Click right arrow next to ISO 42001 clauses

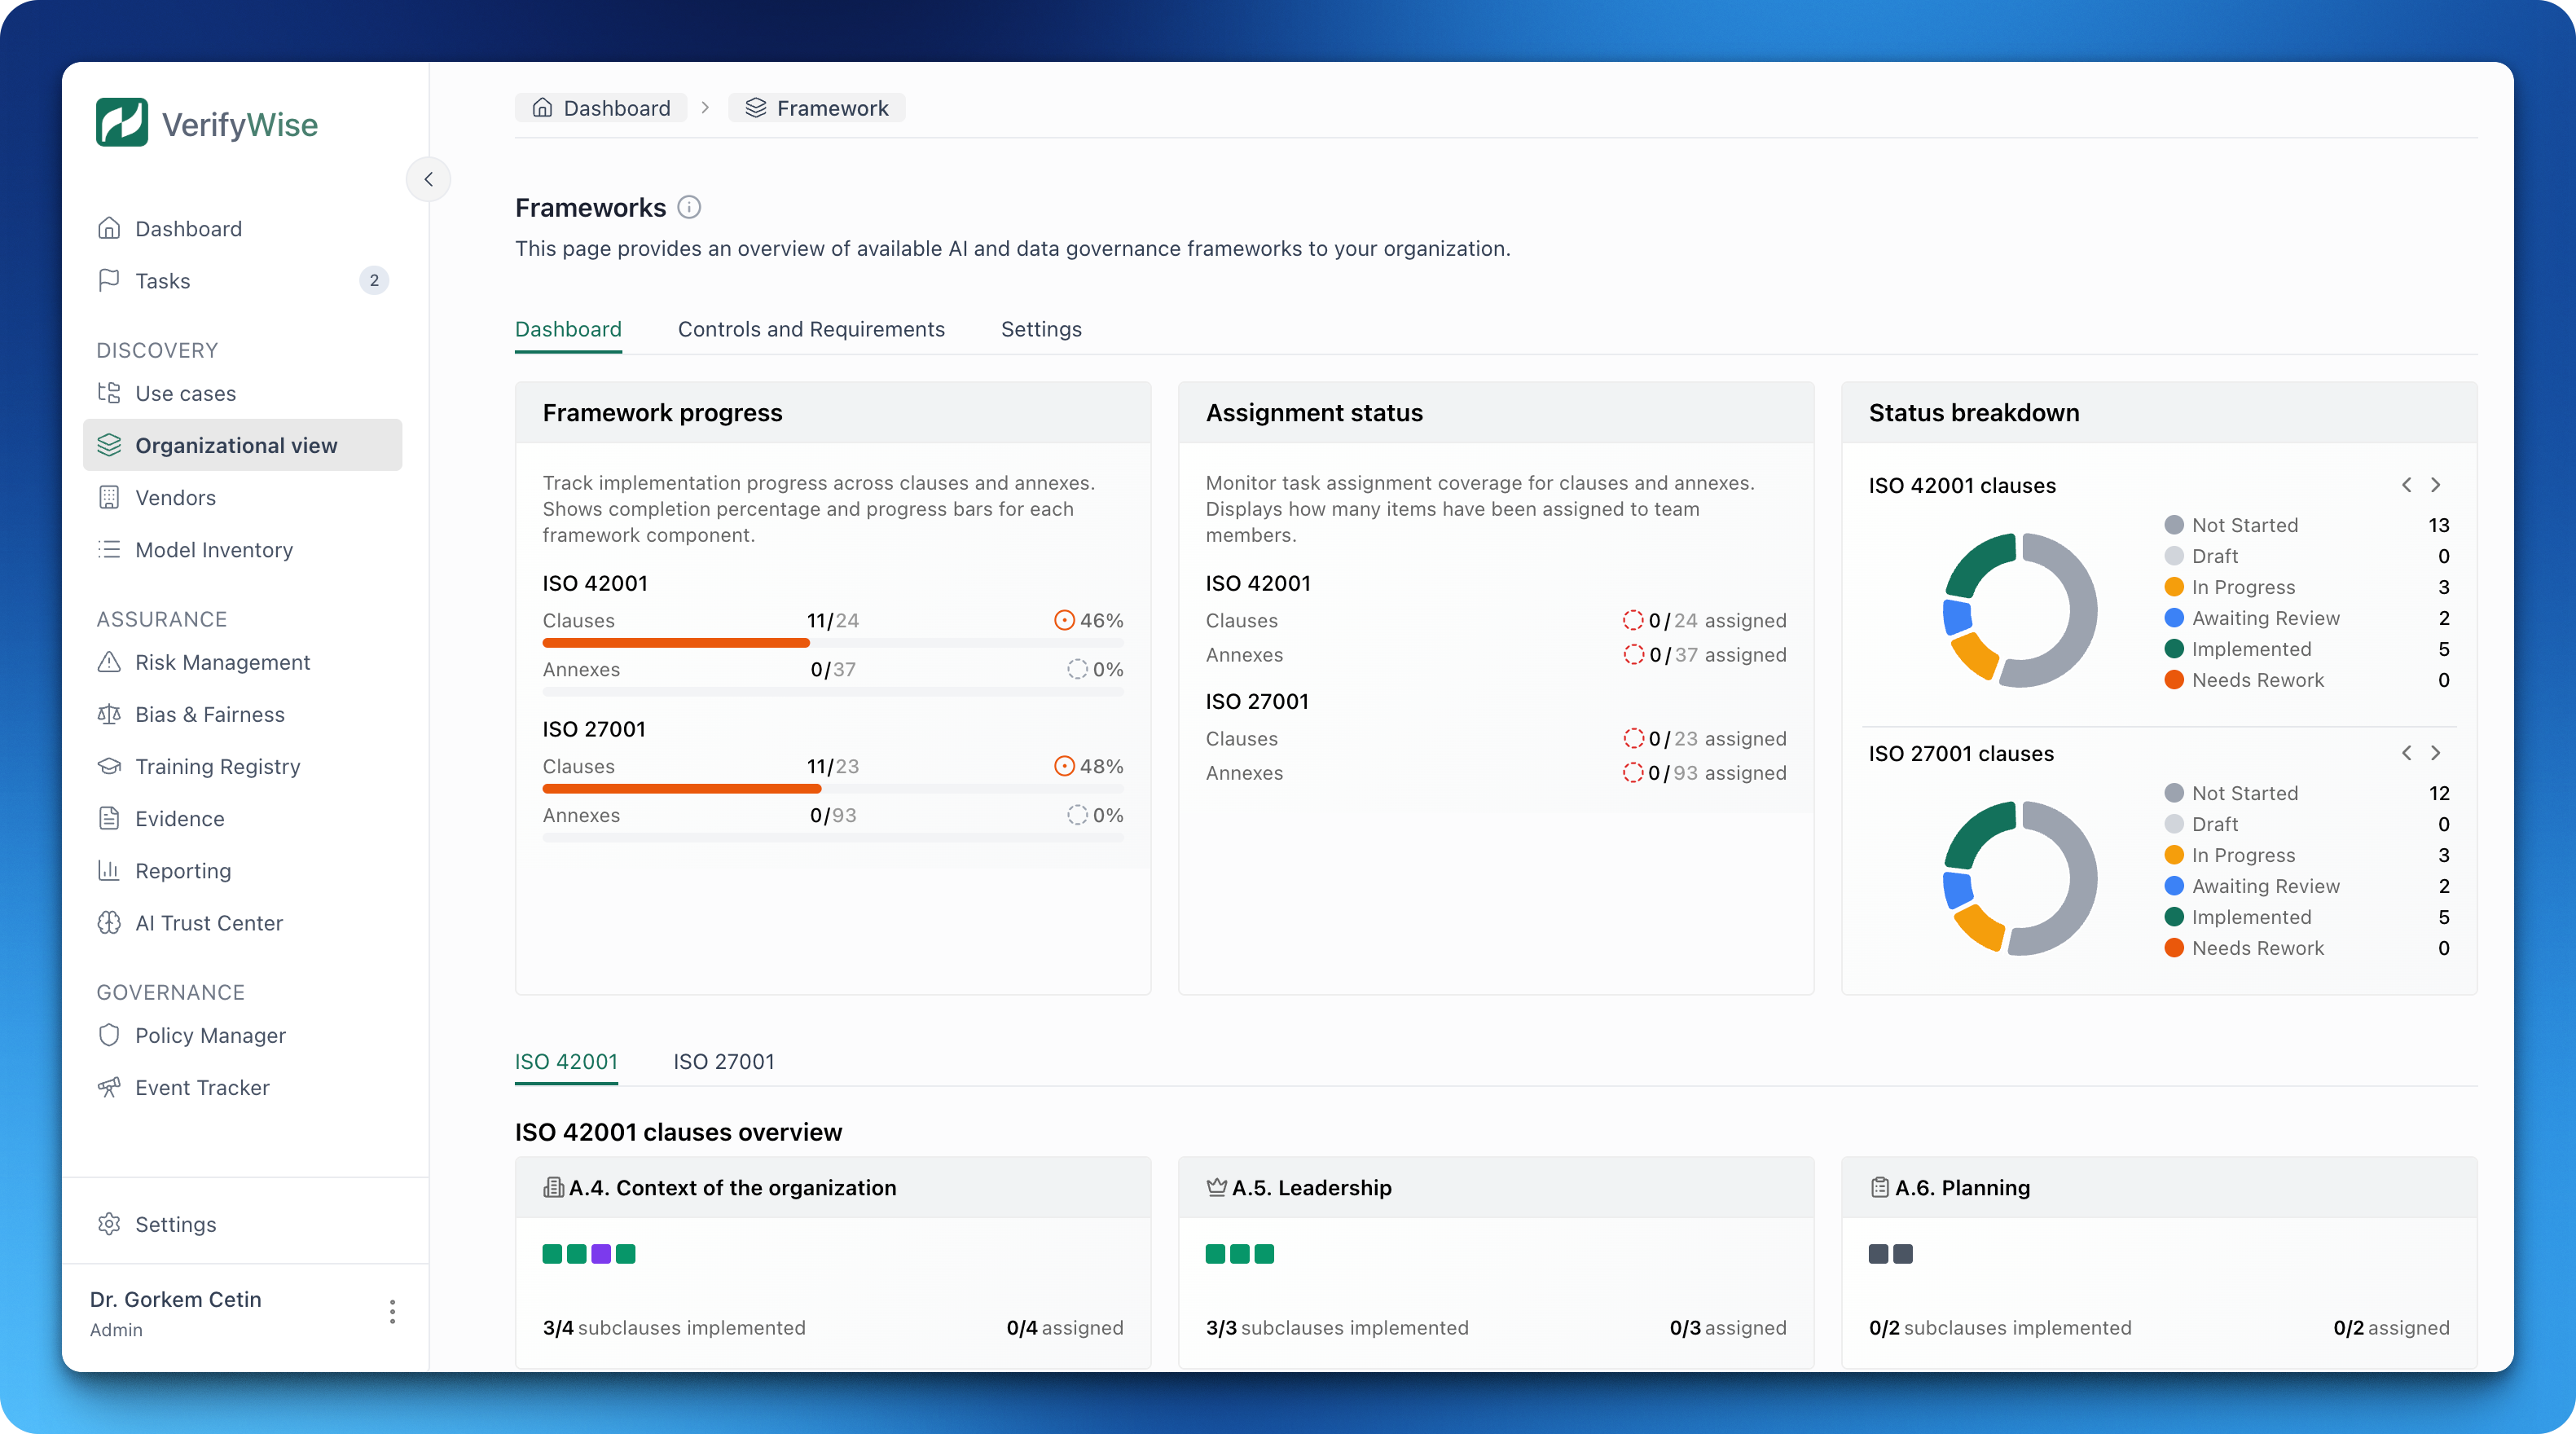coord(2436,484)
